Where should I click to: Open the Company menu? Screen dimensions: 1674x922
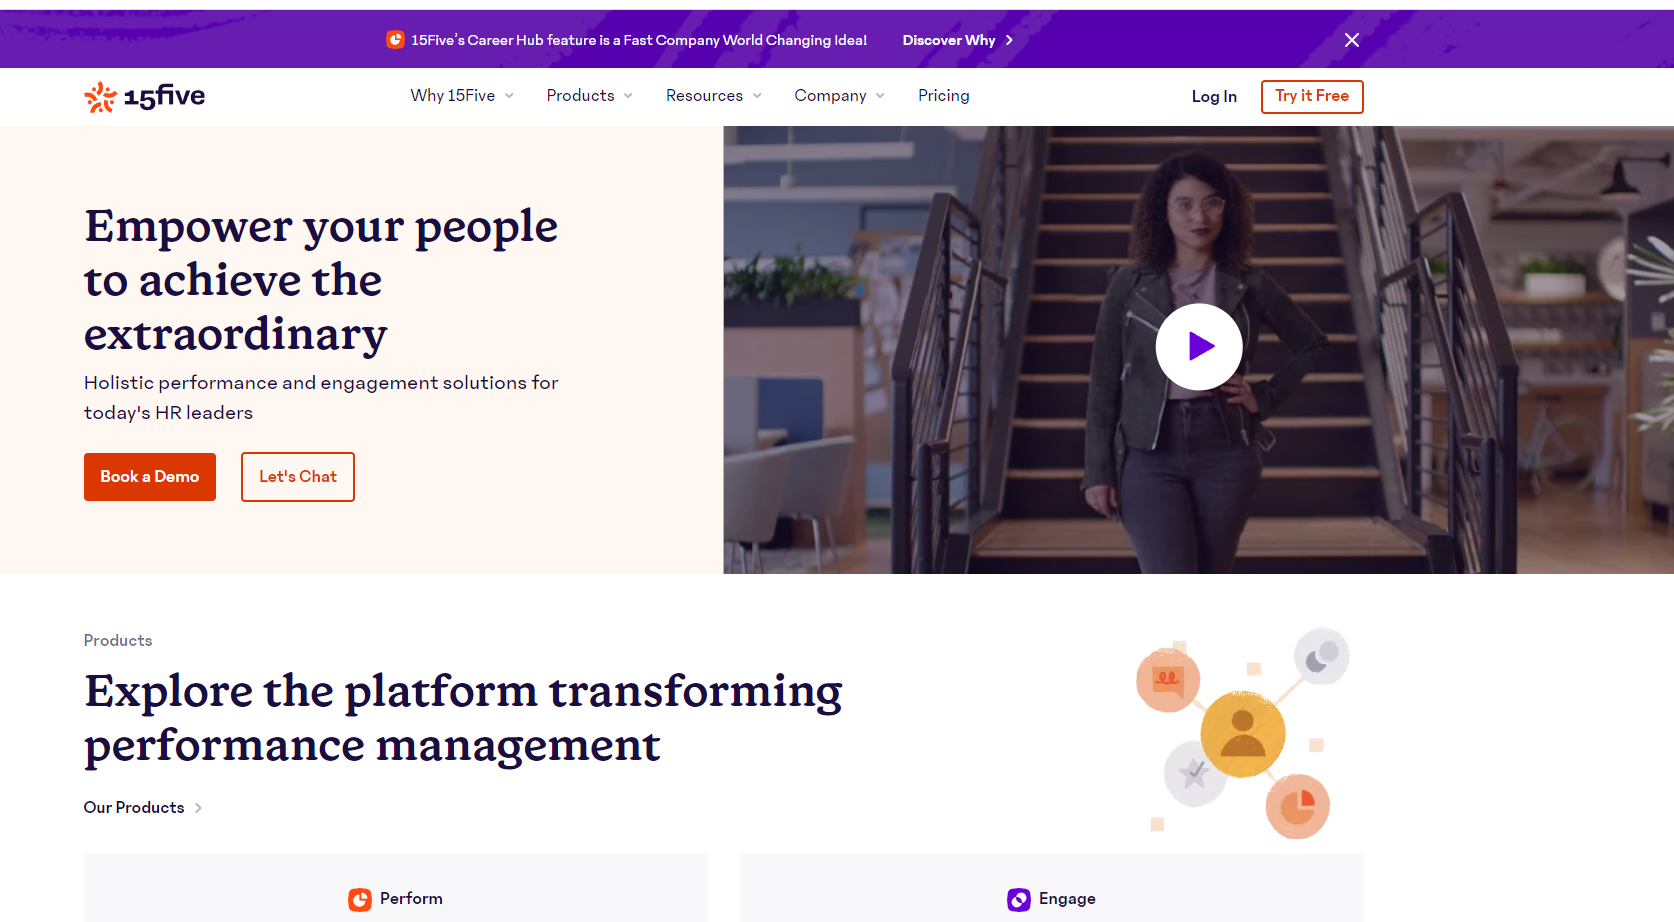(x=831, y=96)
